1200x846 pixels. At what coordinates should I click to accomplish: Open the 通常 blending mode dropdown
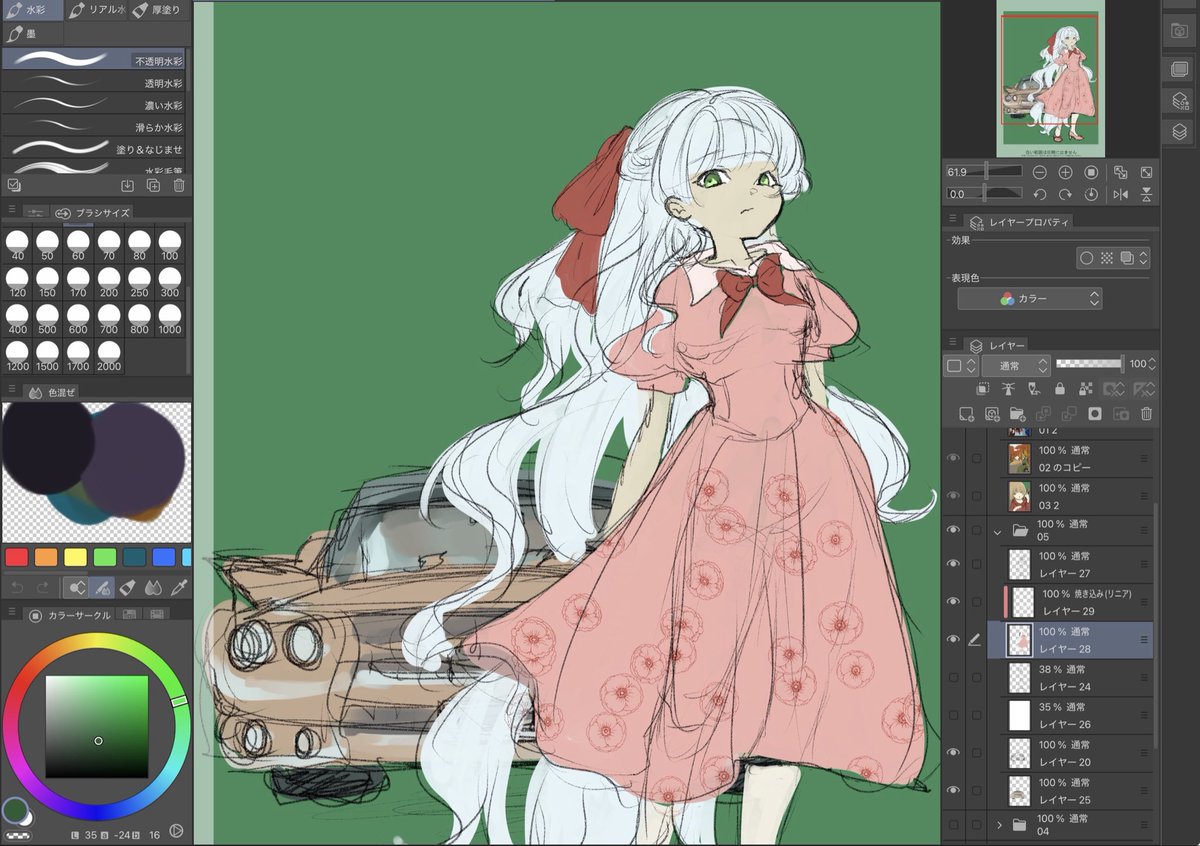[x=1015, y=365]
